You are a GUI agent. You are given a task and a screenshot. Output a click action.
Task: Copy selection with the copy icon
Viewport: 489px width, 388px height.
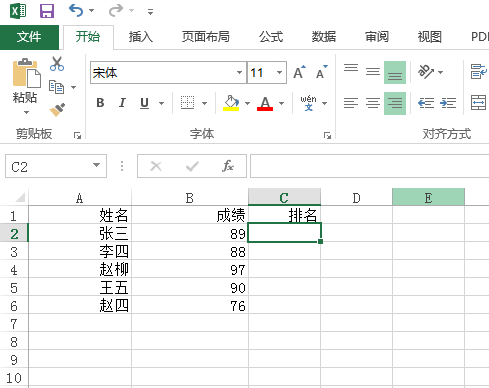coord(56,87)
